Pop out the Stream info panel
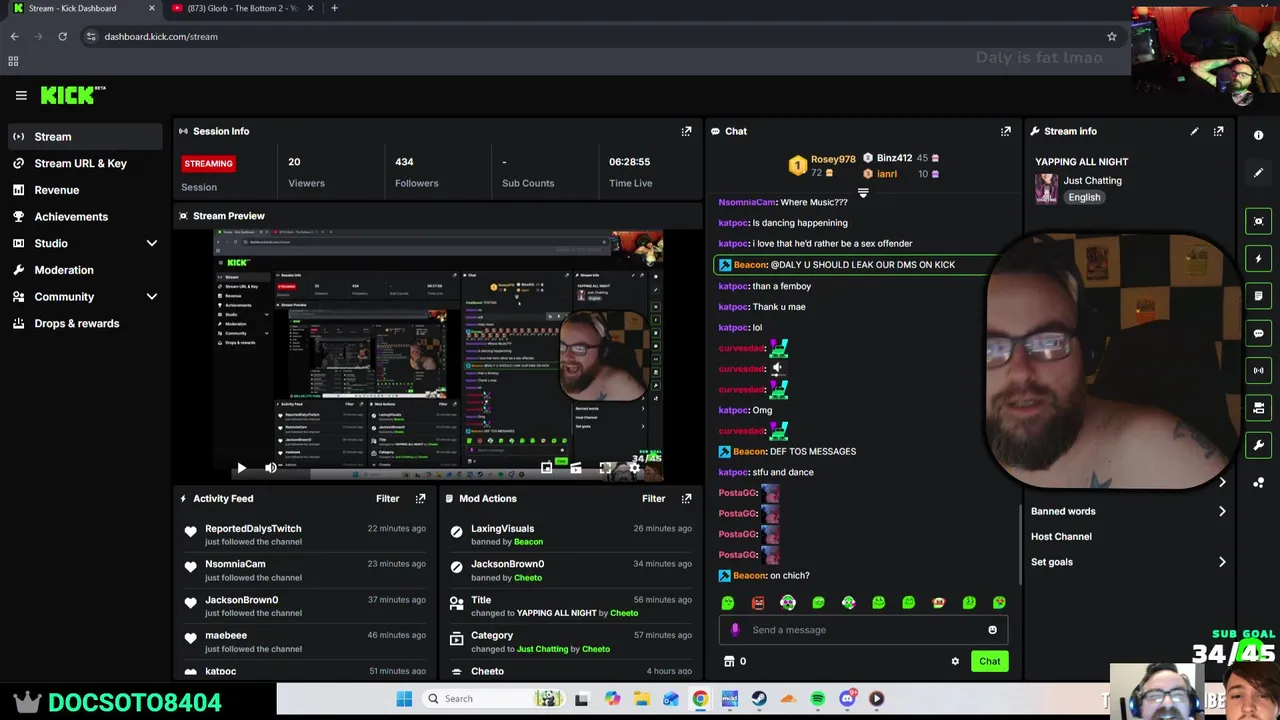Screen dimensions: 1280x720 click(x=1218, y=131)
